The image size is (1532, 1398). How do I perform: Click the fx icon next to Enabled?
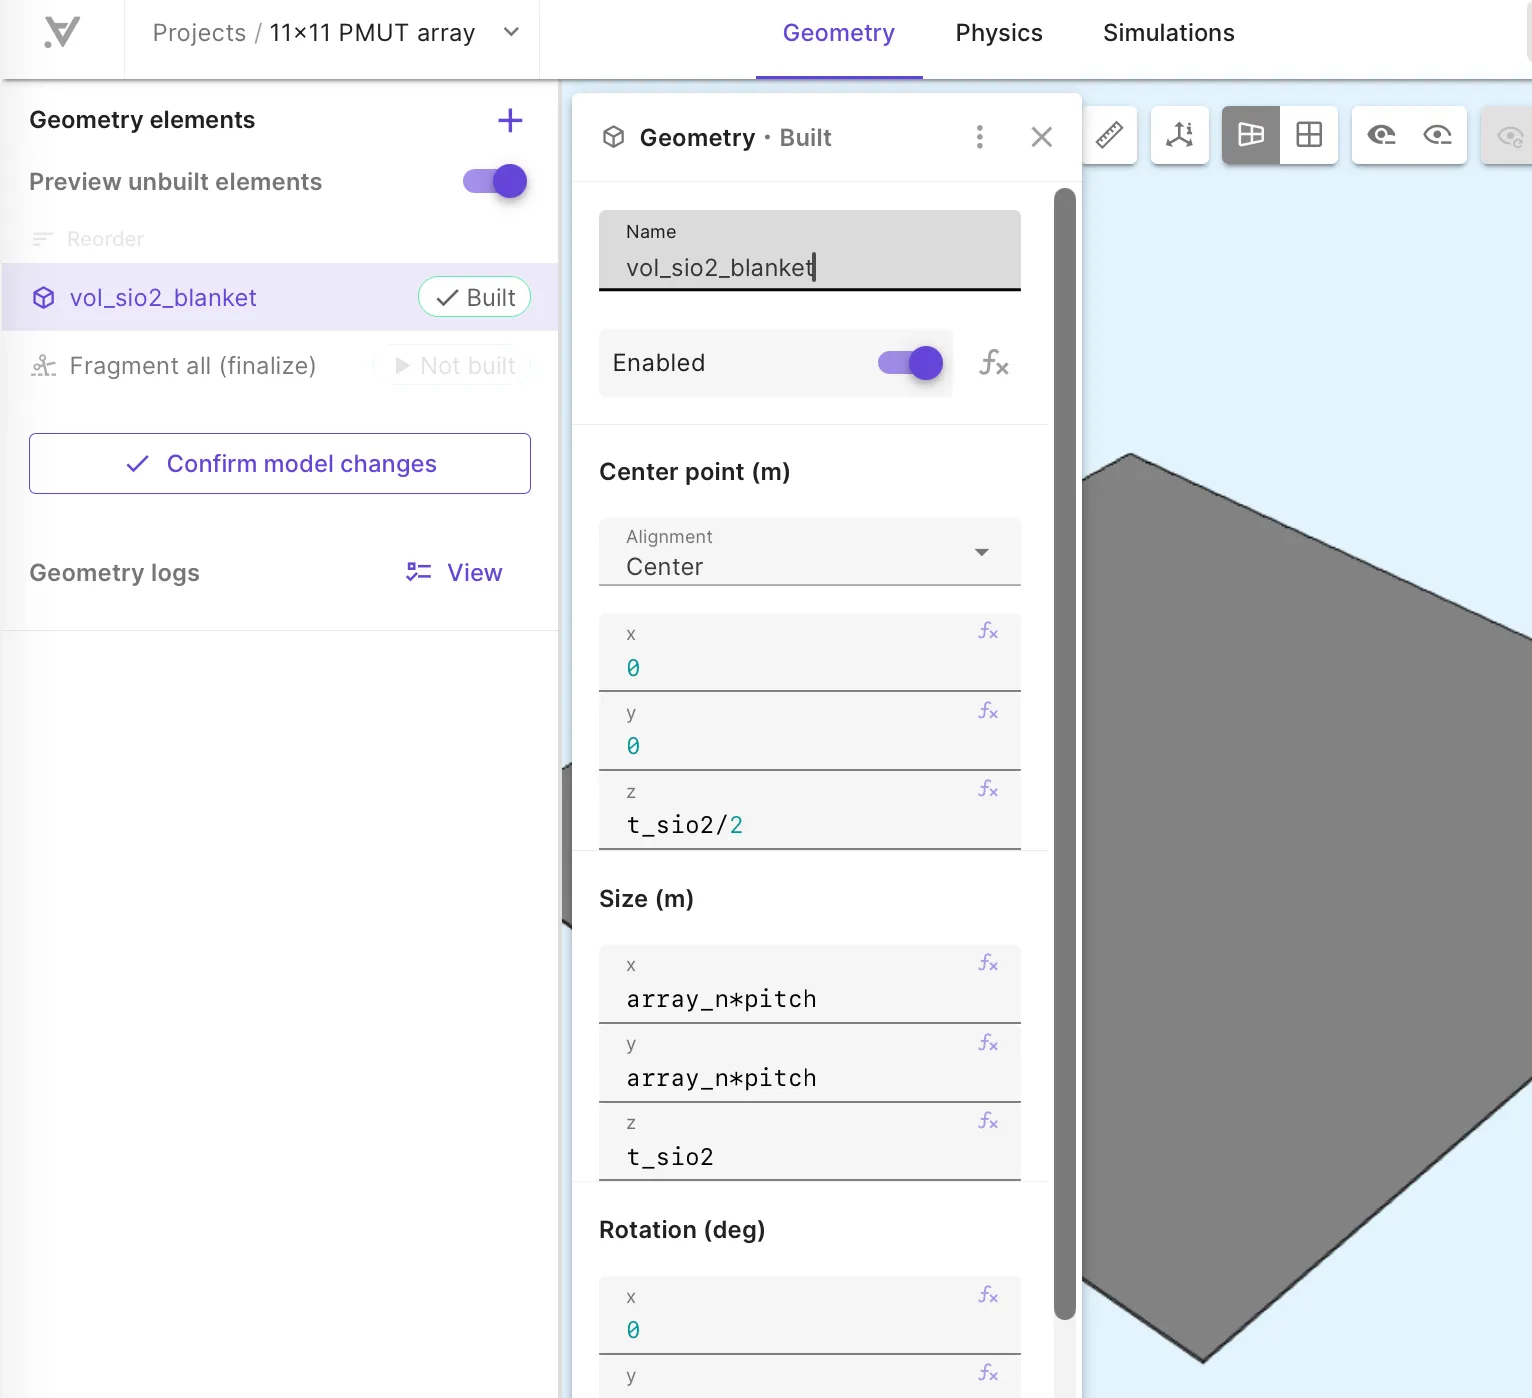click(994, 363)
